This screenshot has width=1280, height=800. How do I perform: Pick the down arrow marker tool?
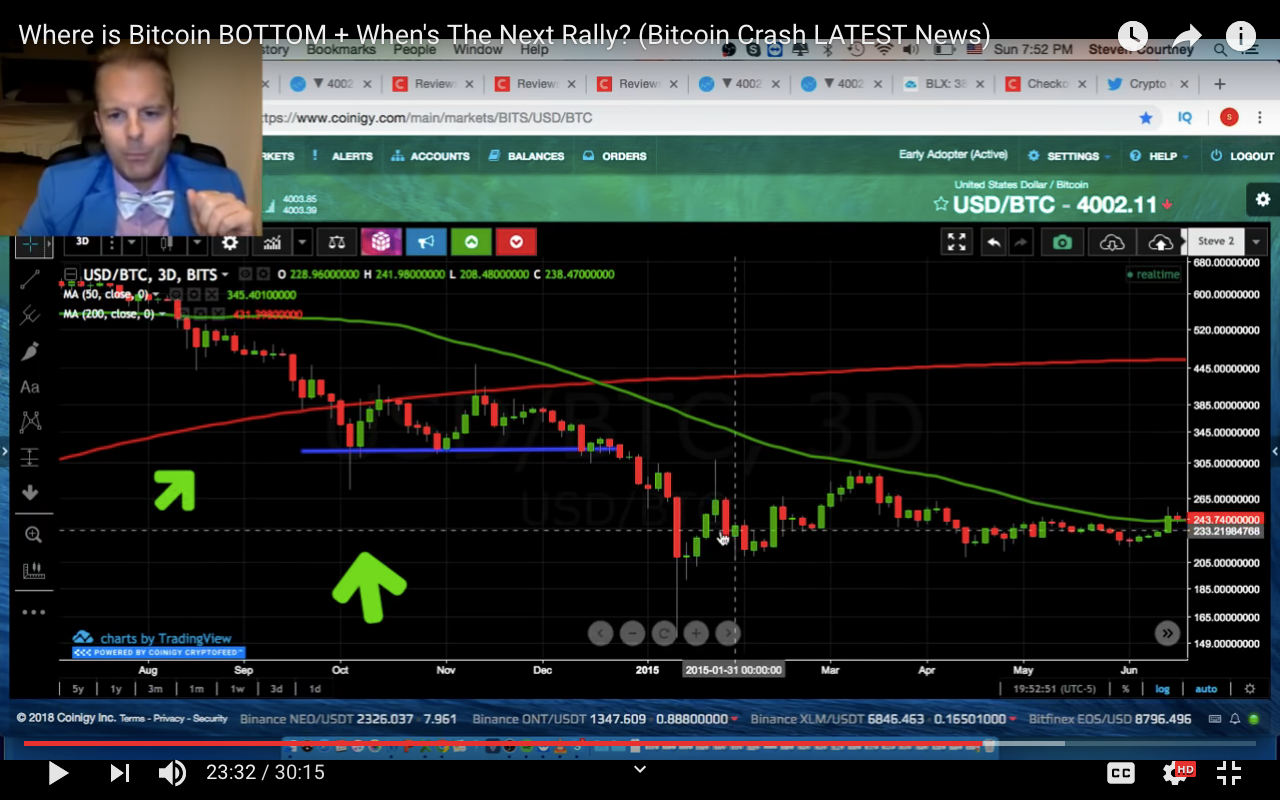(x=30, y=492)
